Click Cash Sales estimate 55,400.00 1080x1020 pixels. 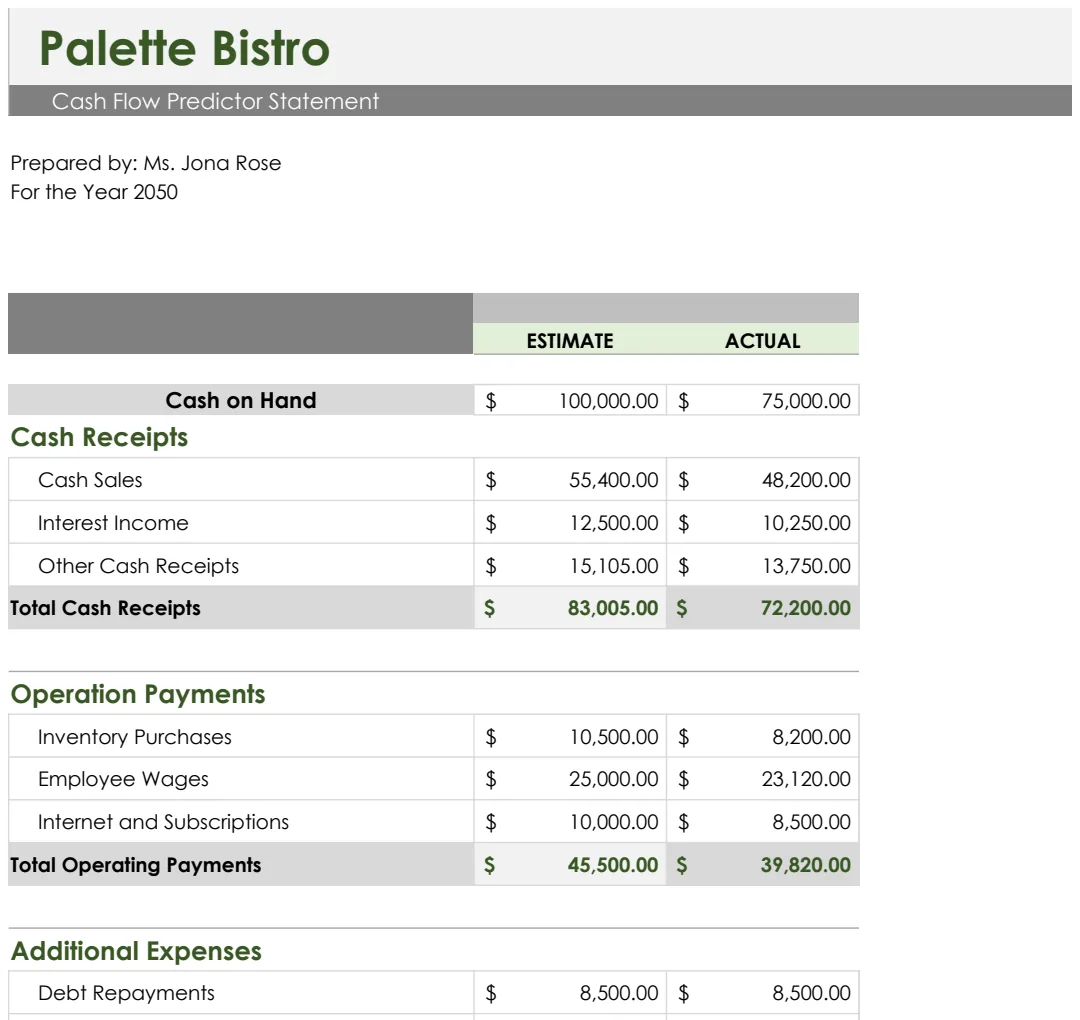coord(570,480)
